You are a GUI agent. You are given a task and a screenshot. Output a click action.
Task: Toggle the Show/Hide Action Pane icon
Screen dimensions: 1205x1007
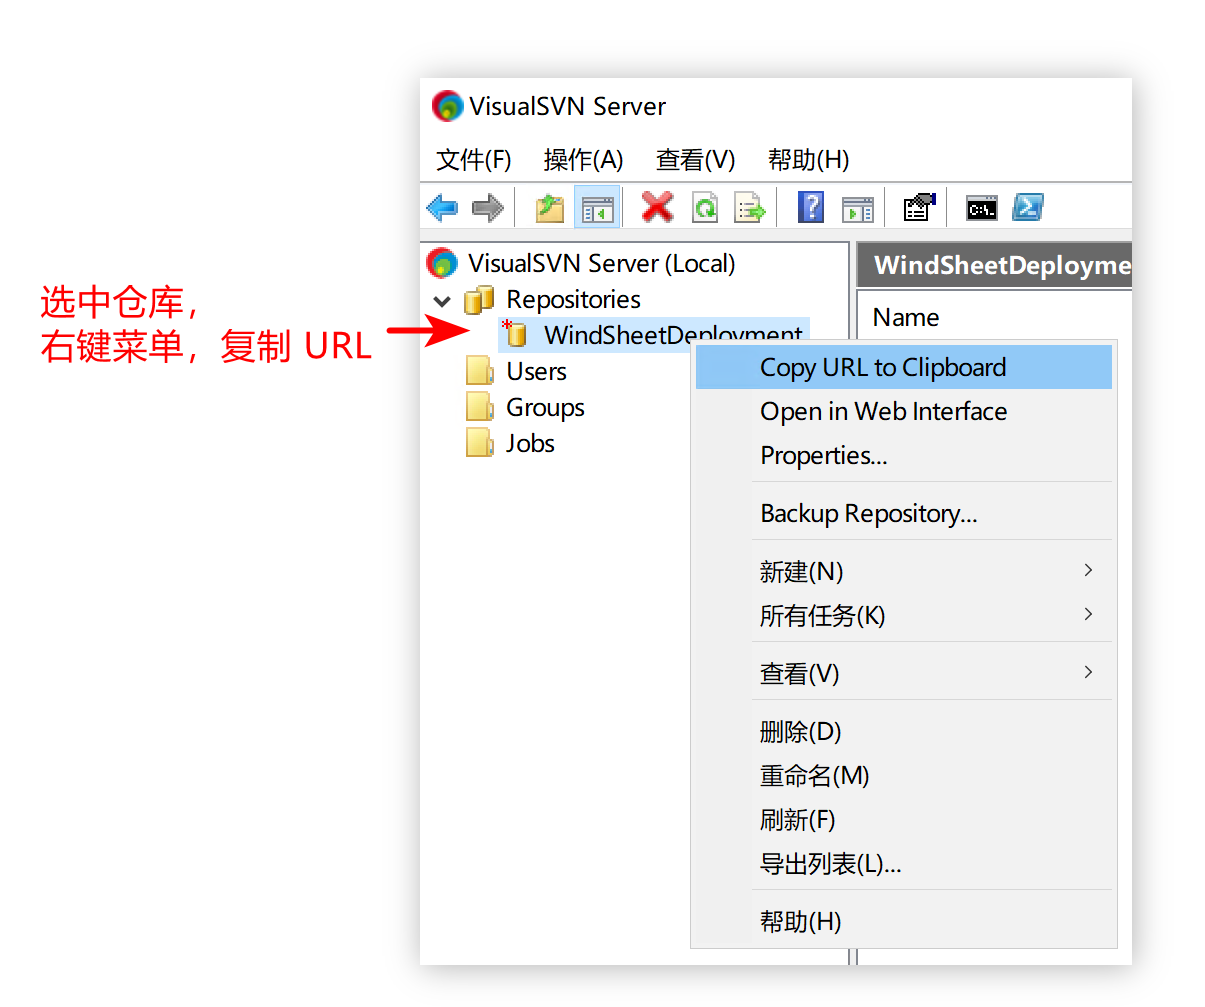click(858, 208)
